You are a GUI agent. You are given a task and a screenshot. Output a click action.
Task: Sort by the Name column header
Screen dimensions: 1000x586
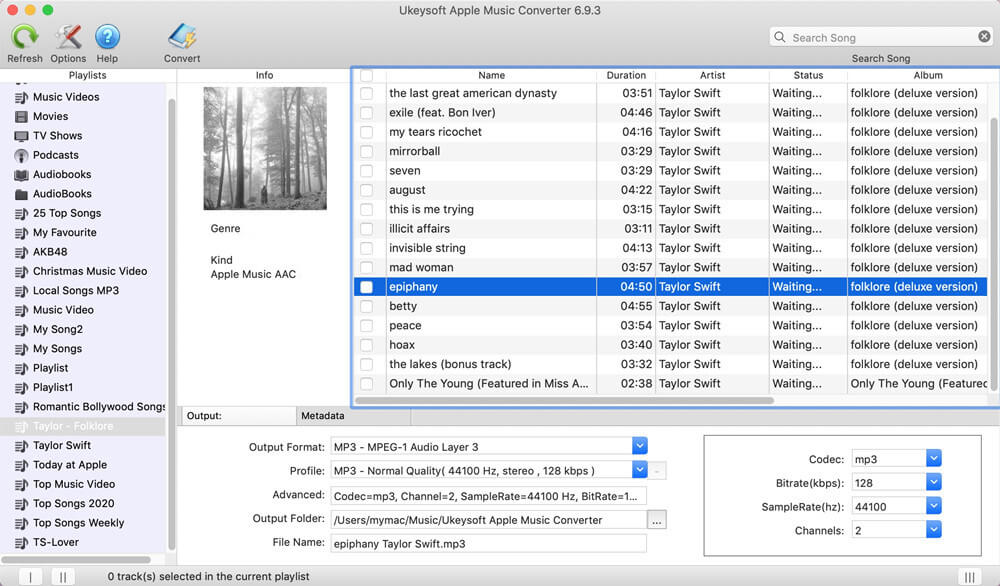(x=491, y=75)
